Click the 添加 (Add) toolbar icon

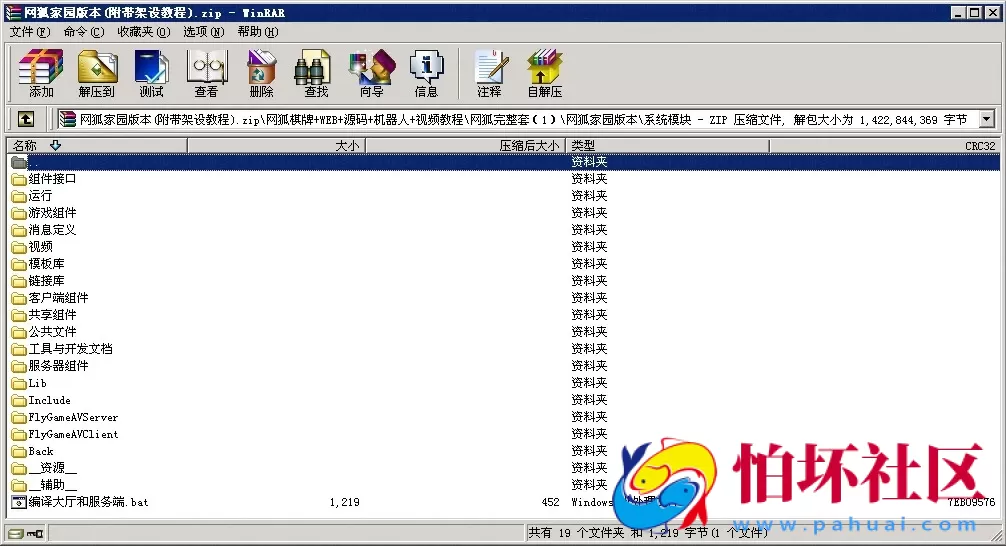point(41,73)
